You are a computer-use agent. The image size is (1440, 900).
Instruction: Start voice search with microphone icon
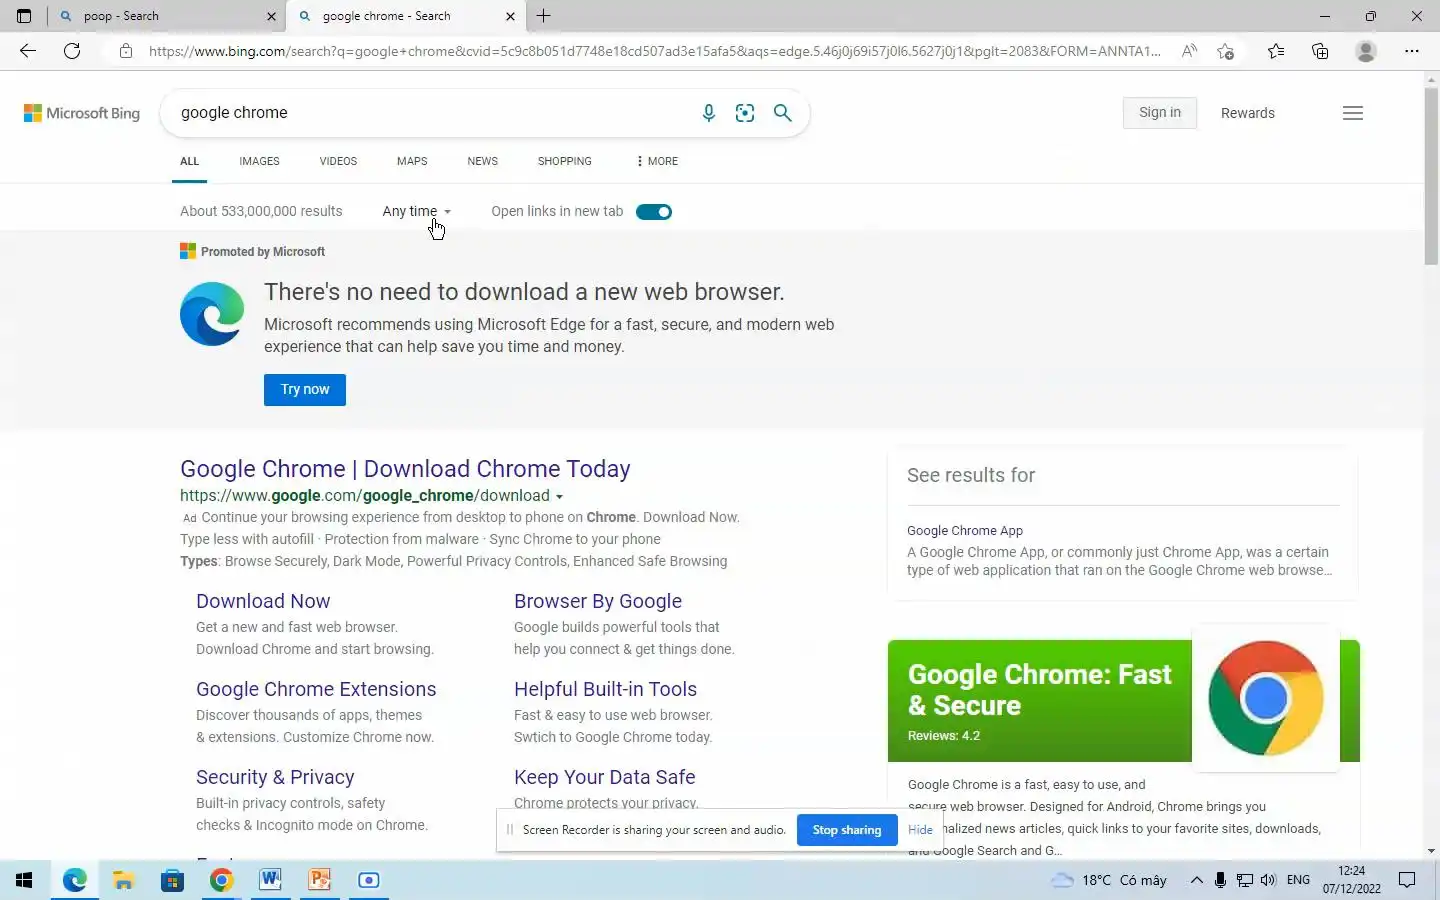coord(709,113)
